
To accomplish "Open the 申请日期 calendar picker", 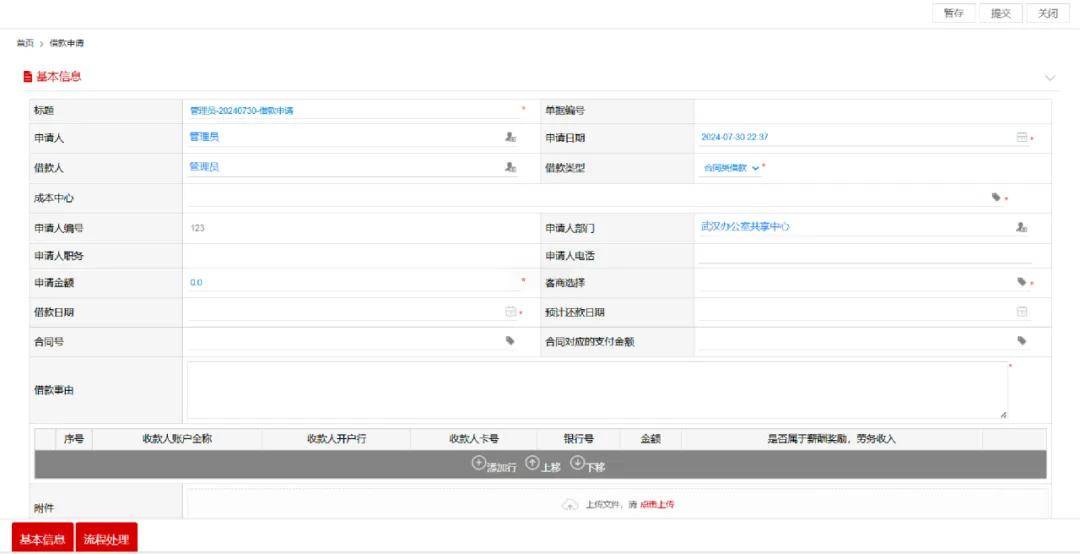I will click(1021, 138).
